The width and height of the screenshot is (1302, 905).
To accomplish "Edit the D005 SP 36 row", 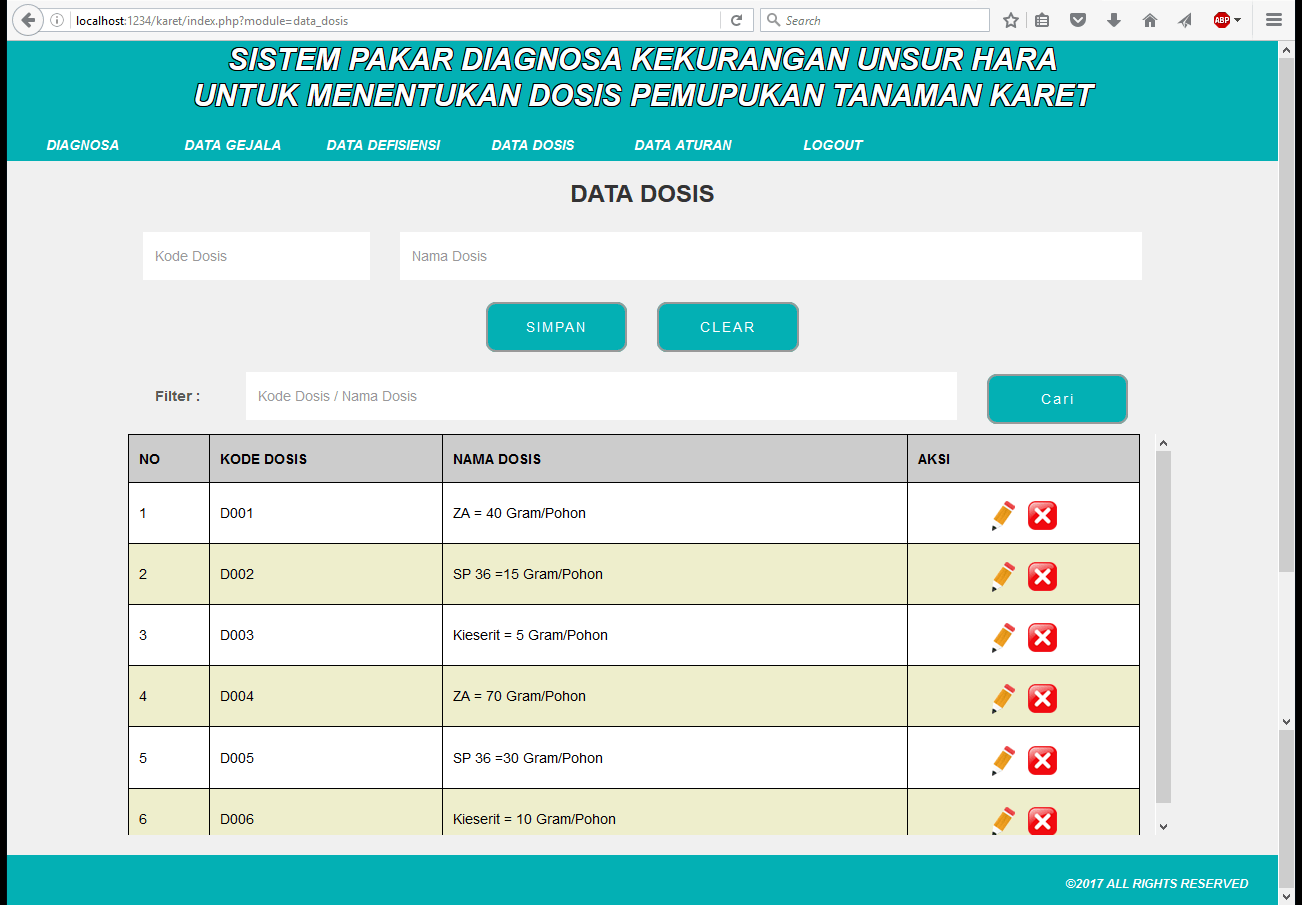I will point(1003,760).
